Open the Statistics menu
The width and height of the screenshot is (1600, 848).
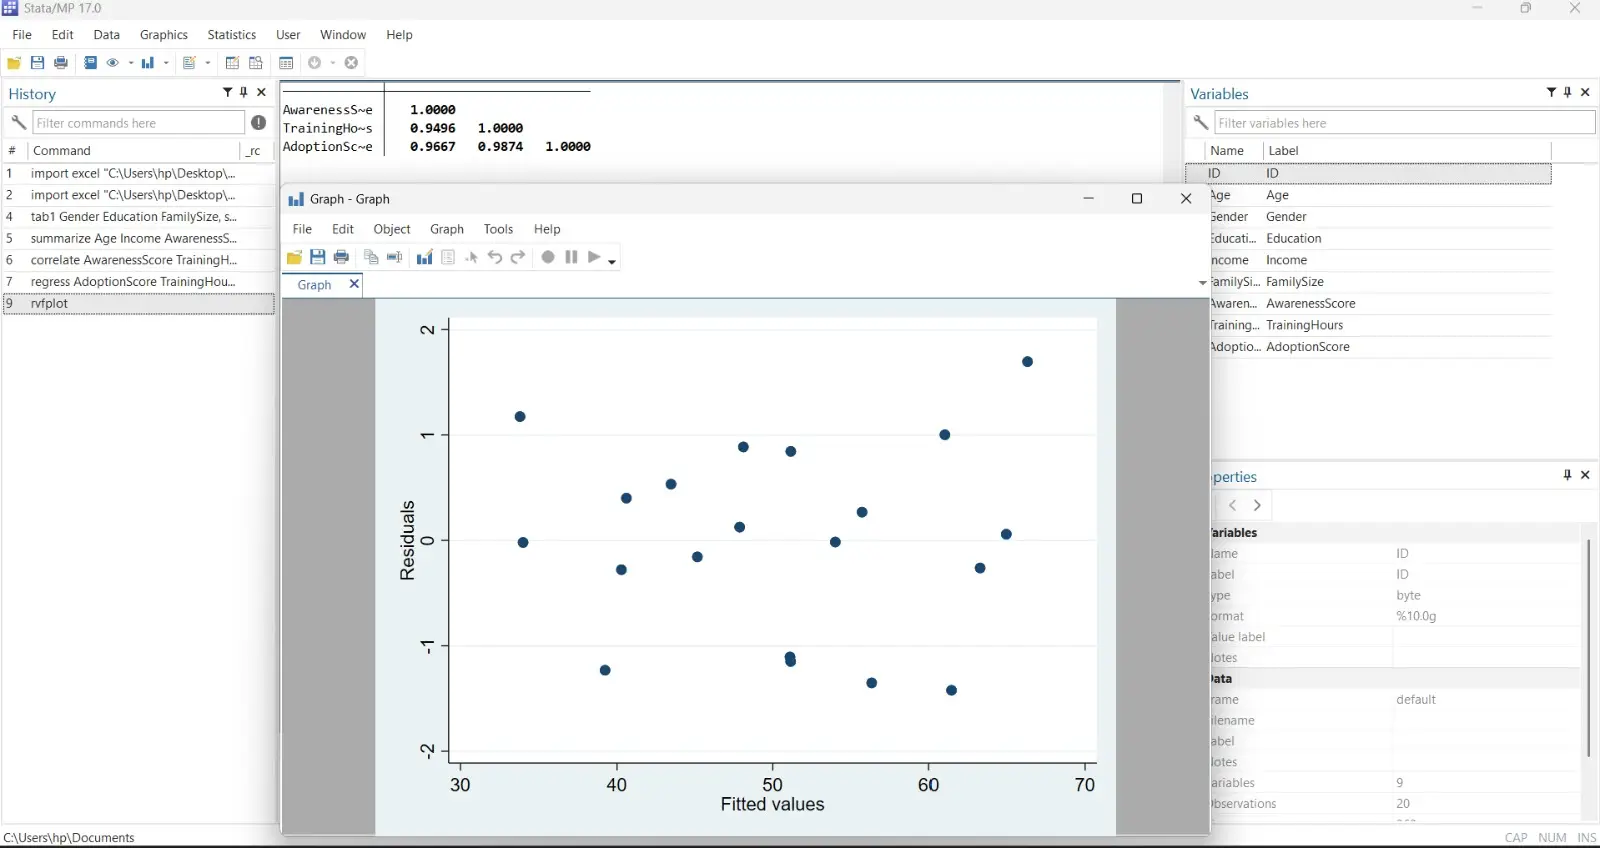click(232, 35)
